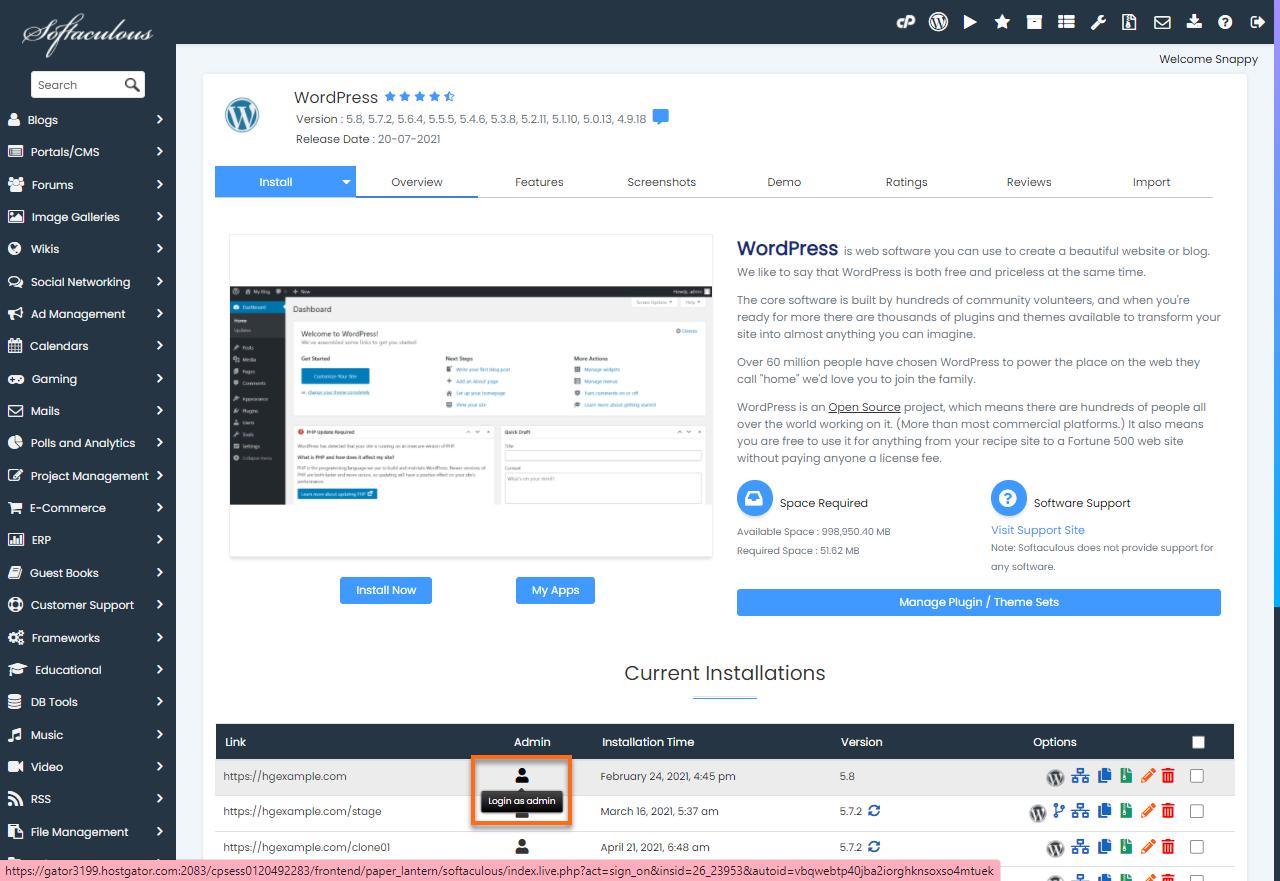Screen dimensions: 1280x881
Task: Expand the Blogs sidebar category
Action: 87,119
